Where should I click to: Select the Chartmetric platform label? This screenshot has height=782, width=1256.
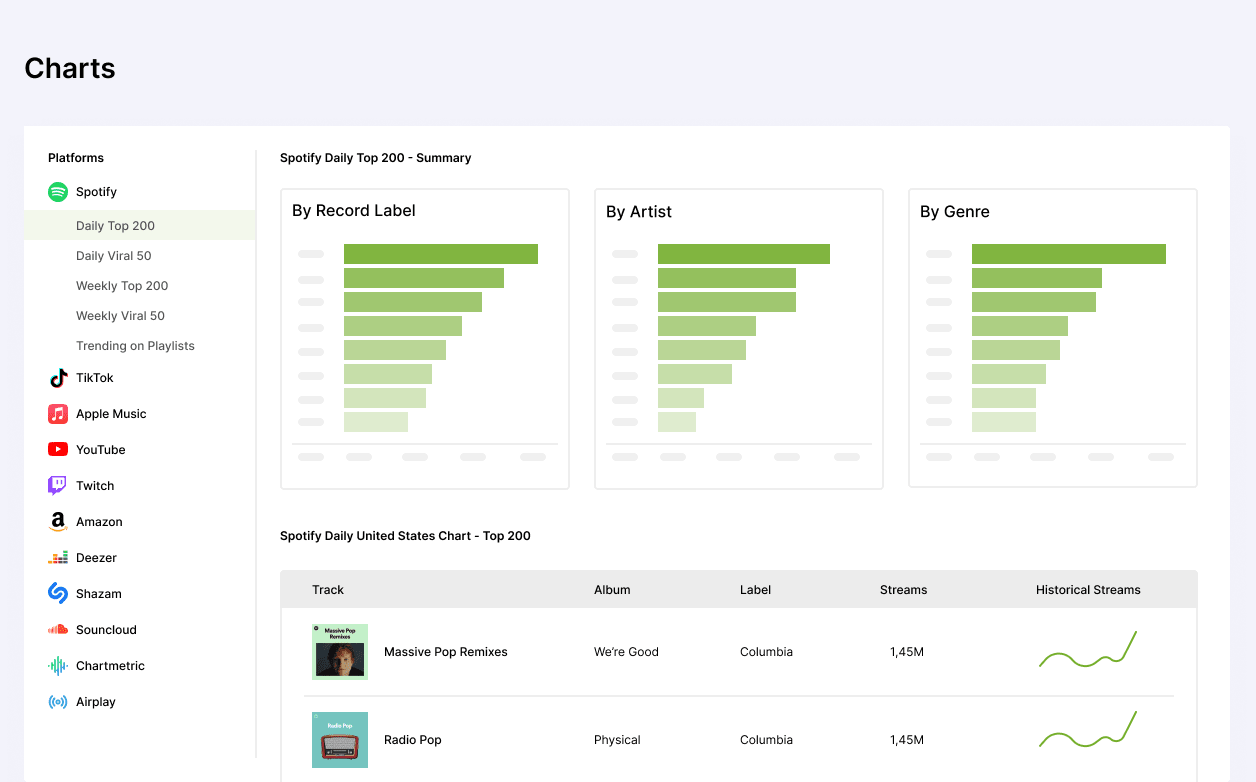pos(110,666)
